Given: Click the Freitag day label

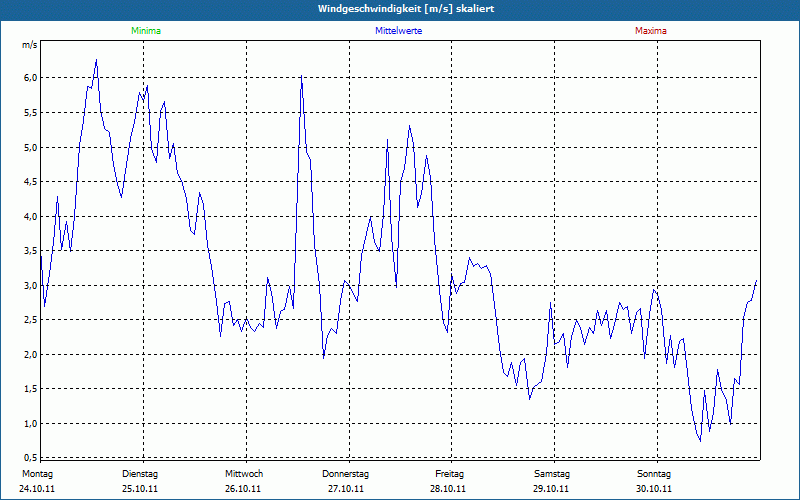Looking at the screenshot, I should (x=449, y=474).
